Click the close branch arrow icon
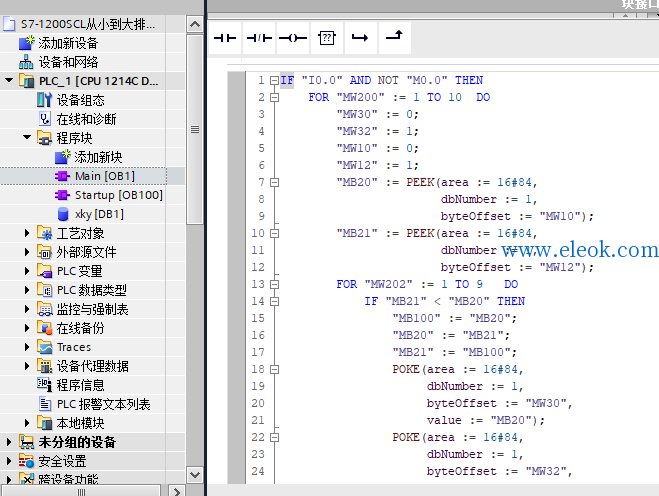Image resolution: width=659 pixels, height=496 pixels. point(394,38)
